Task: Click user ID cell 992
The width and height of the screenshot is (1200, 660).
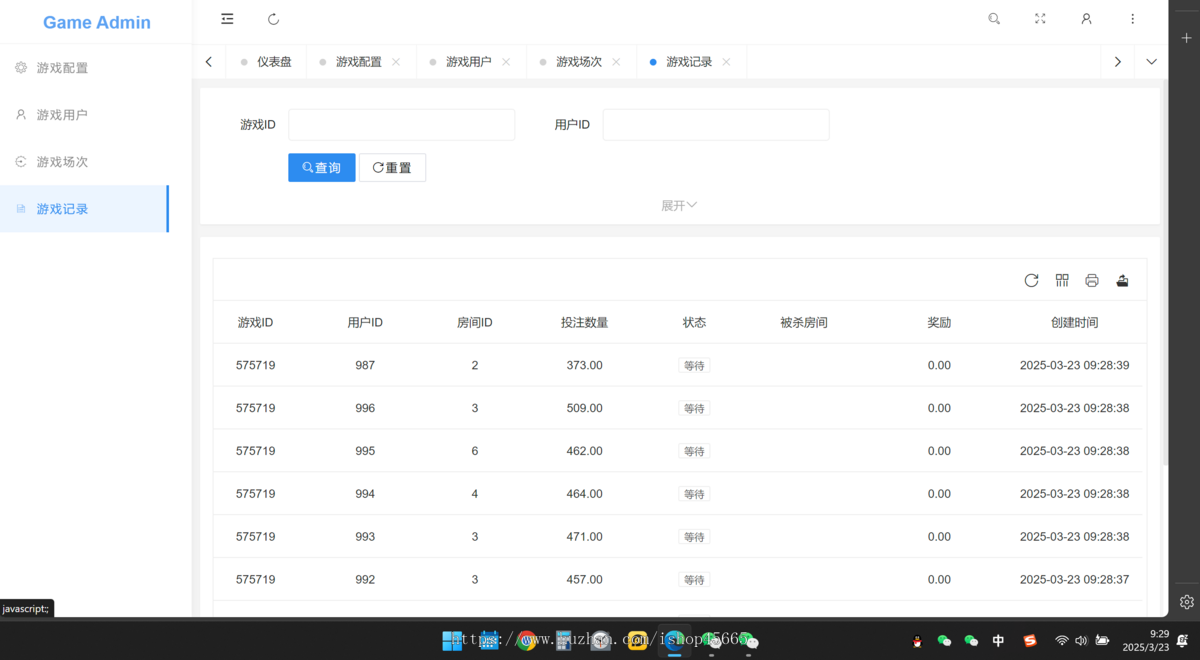Action: [365, 580]
